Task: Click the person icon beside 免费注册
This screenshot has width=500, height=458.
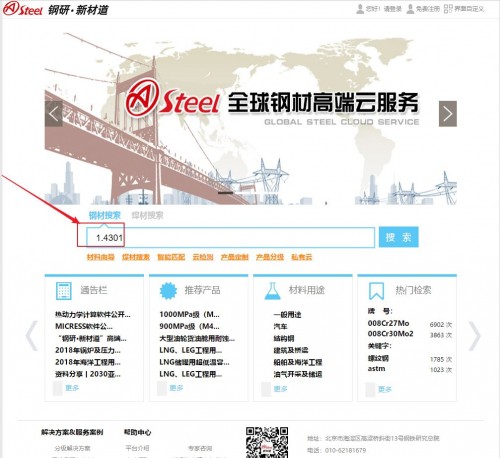Action: (x=410, y=9)
